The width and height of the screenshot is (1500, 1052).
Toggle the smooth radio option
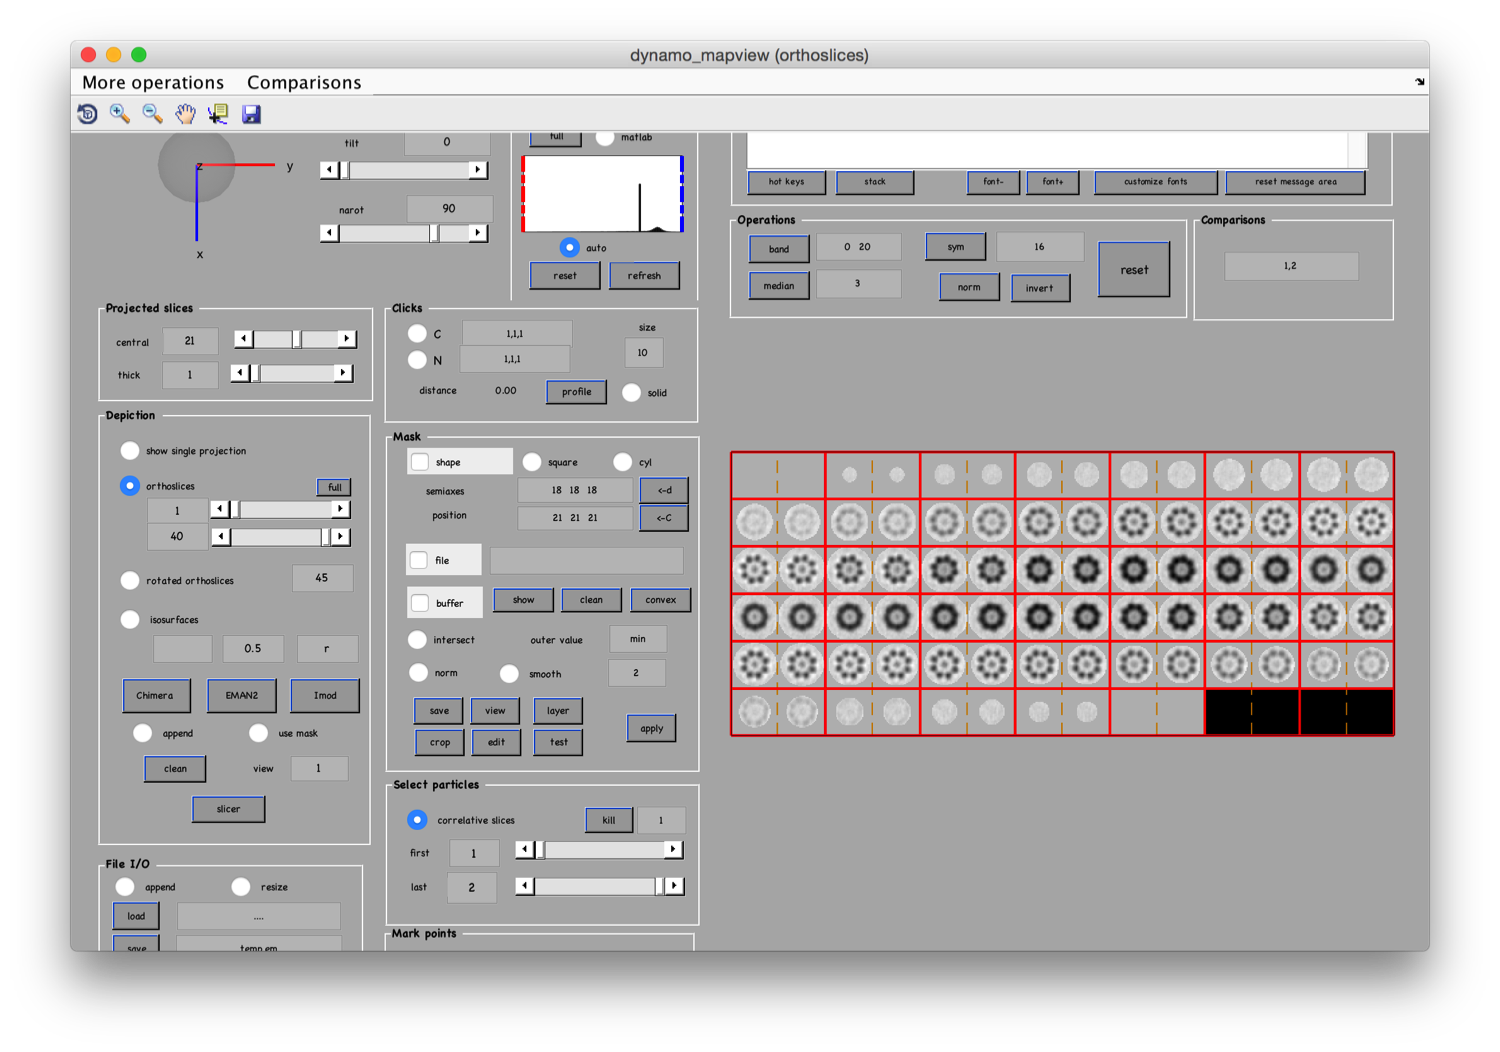tap(510, 674)
